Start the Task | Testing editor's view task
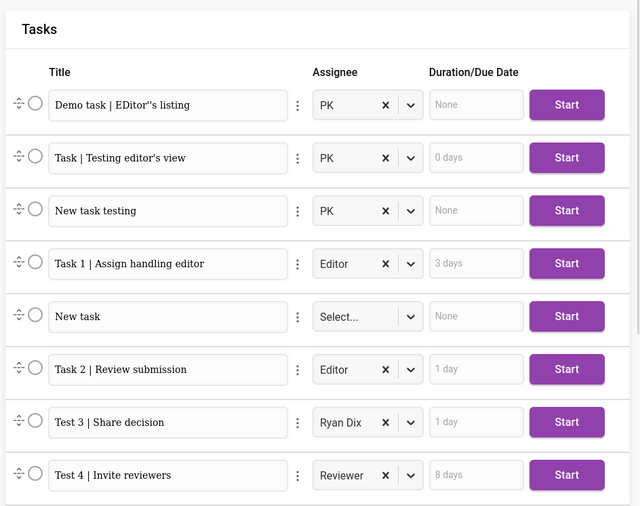This screenshot has width=640, height=506. 566,158
